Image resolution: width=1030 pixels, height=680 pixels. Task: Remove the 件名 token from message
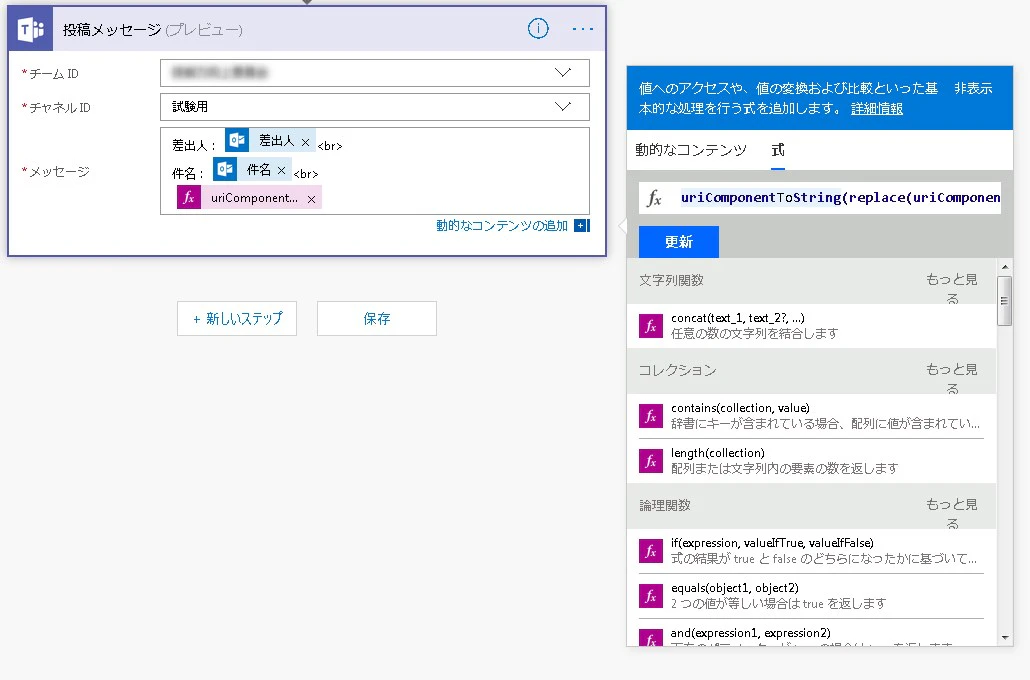281,170
